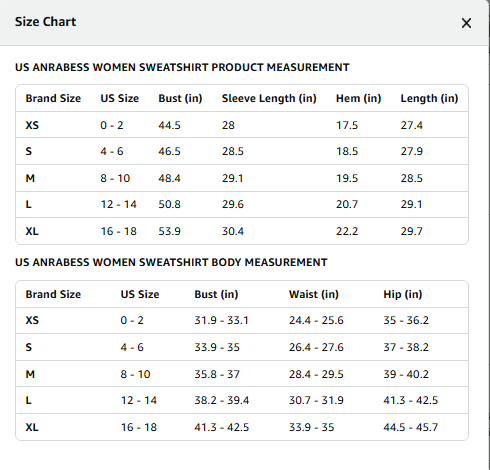This screenshot has height=470, width=490.
Task: Click product bust value 46.5
Action: pos(169,151)
